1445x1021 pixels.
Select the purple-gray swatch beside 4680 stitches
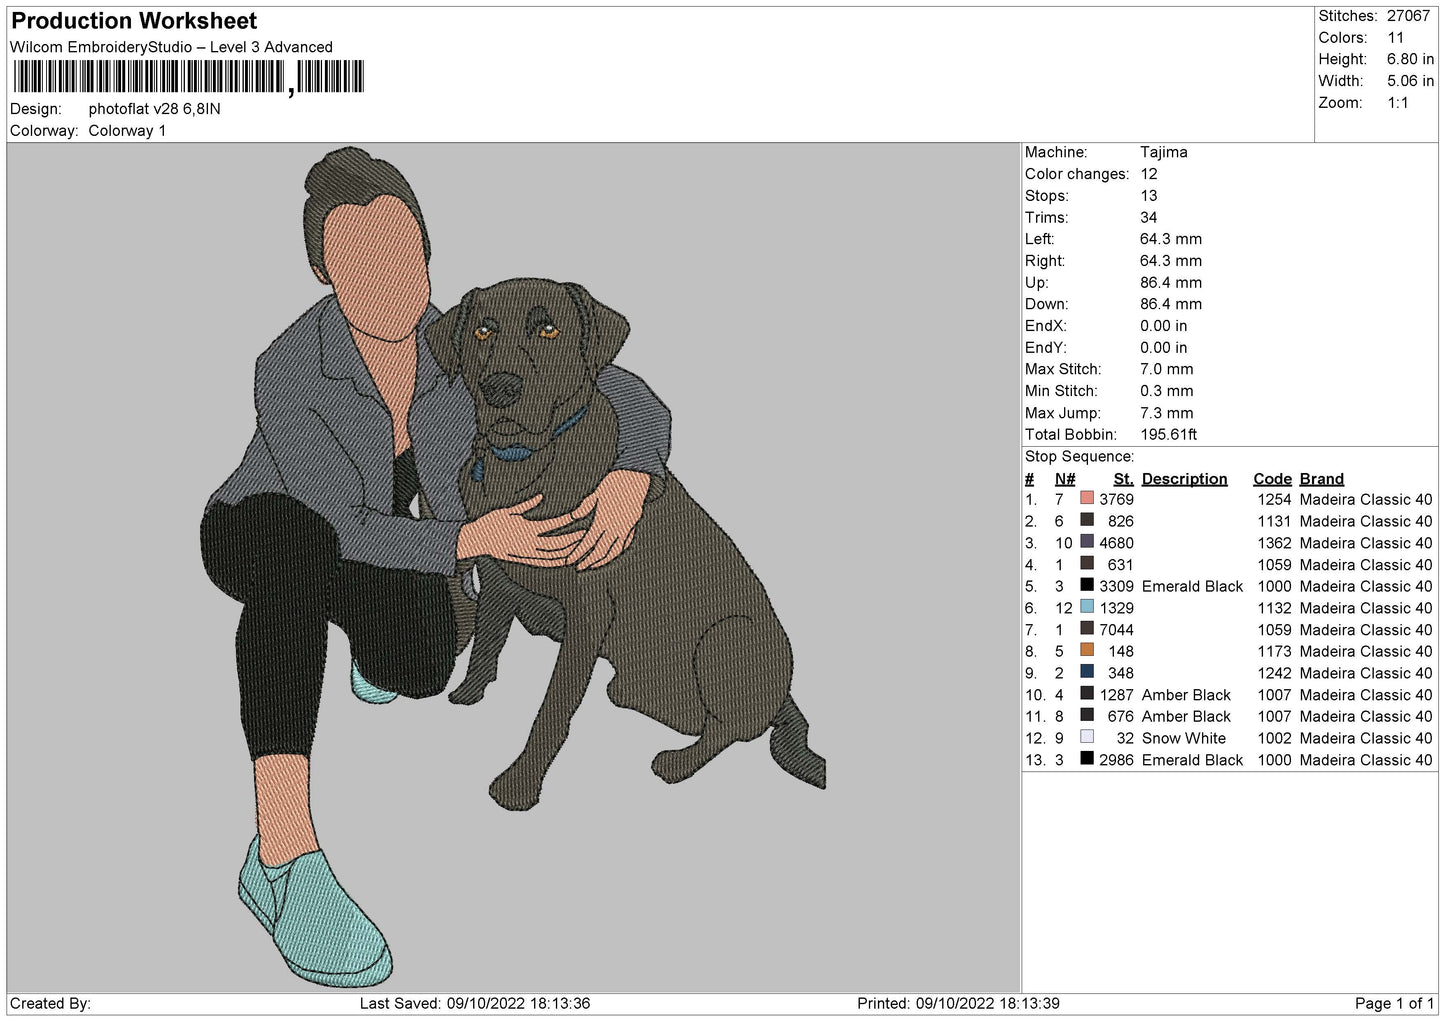pos(1087,542)
